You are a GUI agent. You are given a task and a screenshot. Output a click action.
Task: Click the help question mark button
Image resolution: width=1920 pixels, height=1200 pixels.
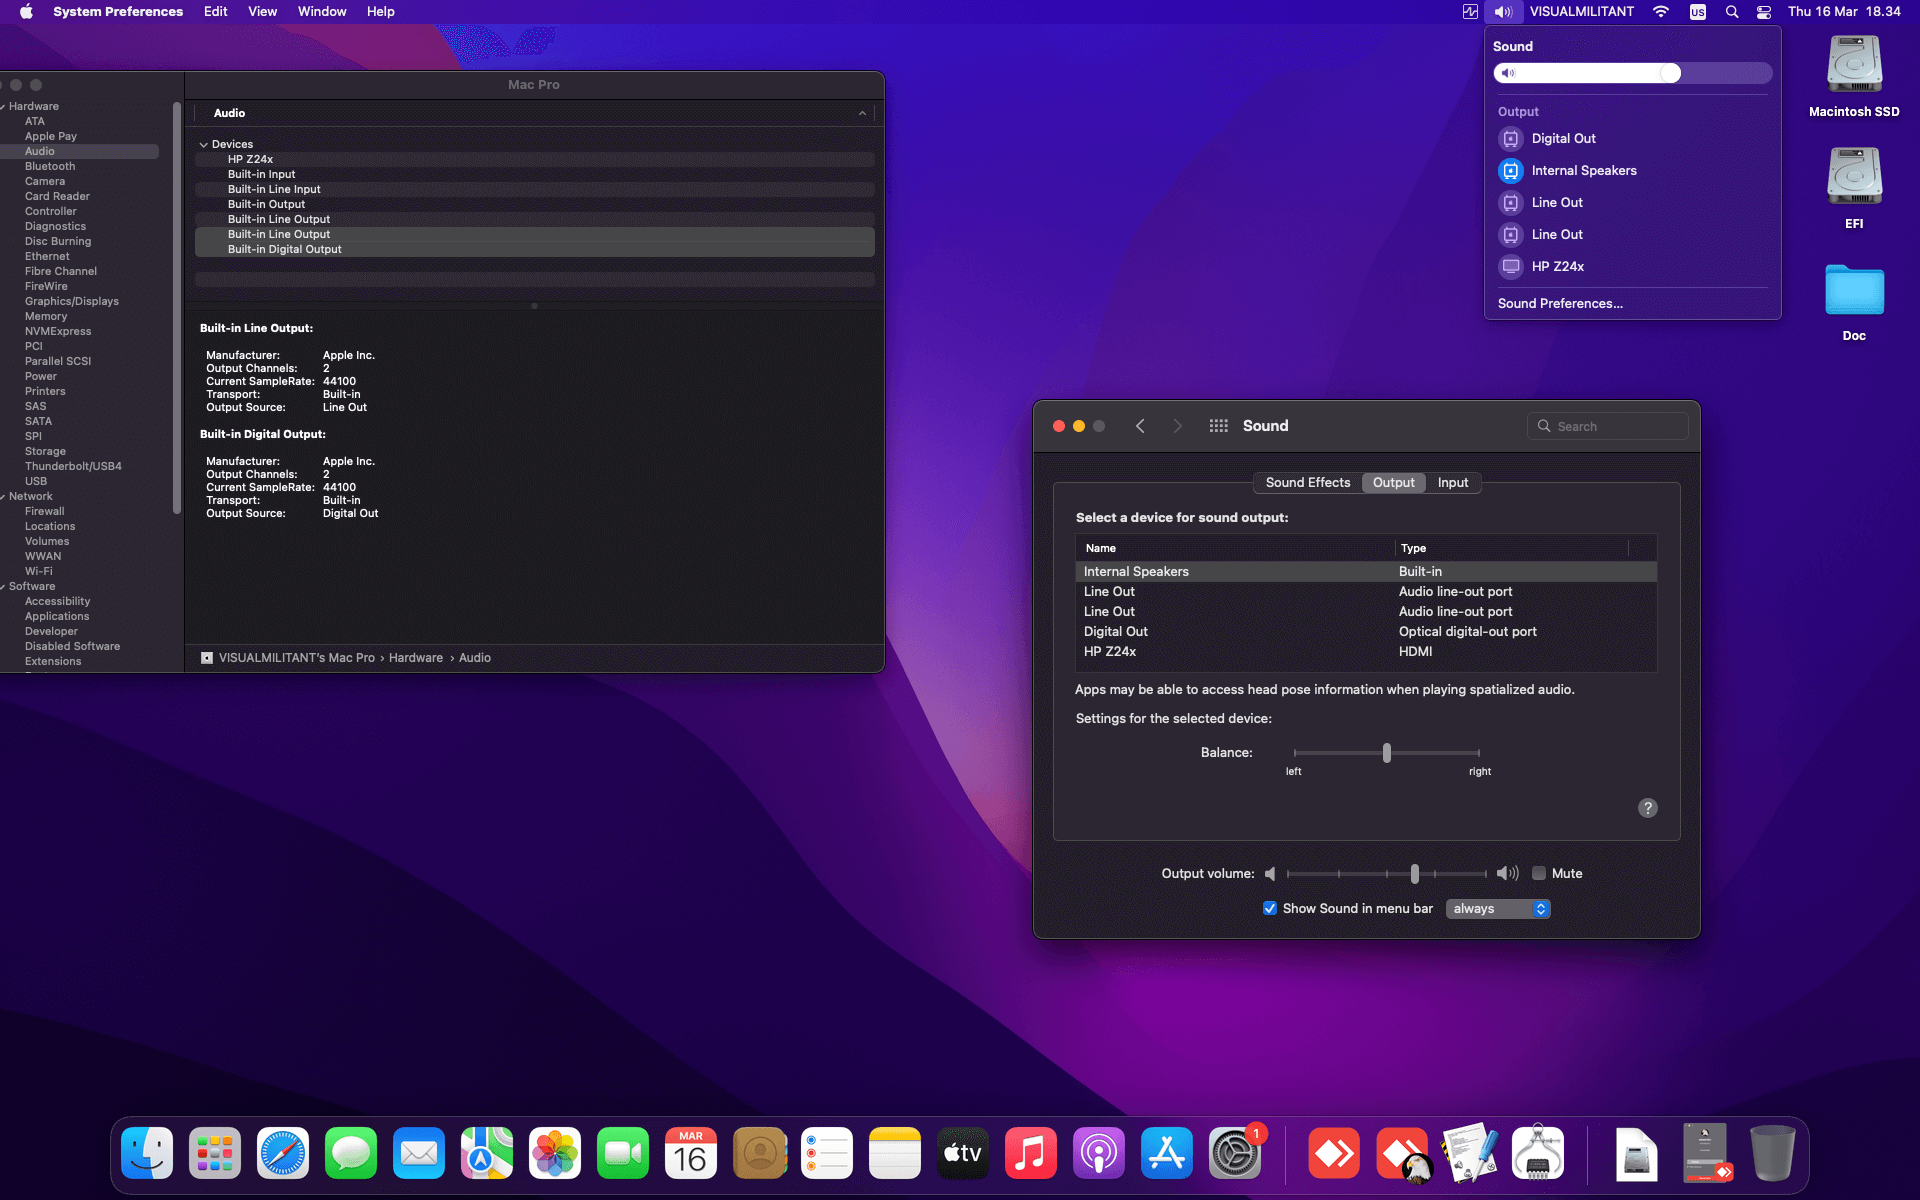[1647, 808]
